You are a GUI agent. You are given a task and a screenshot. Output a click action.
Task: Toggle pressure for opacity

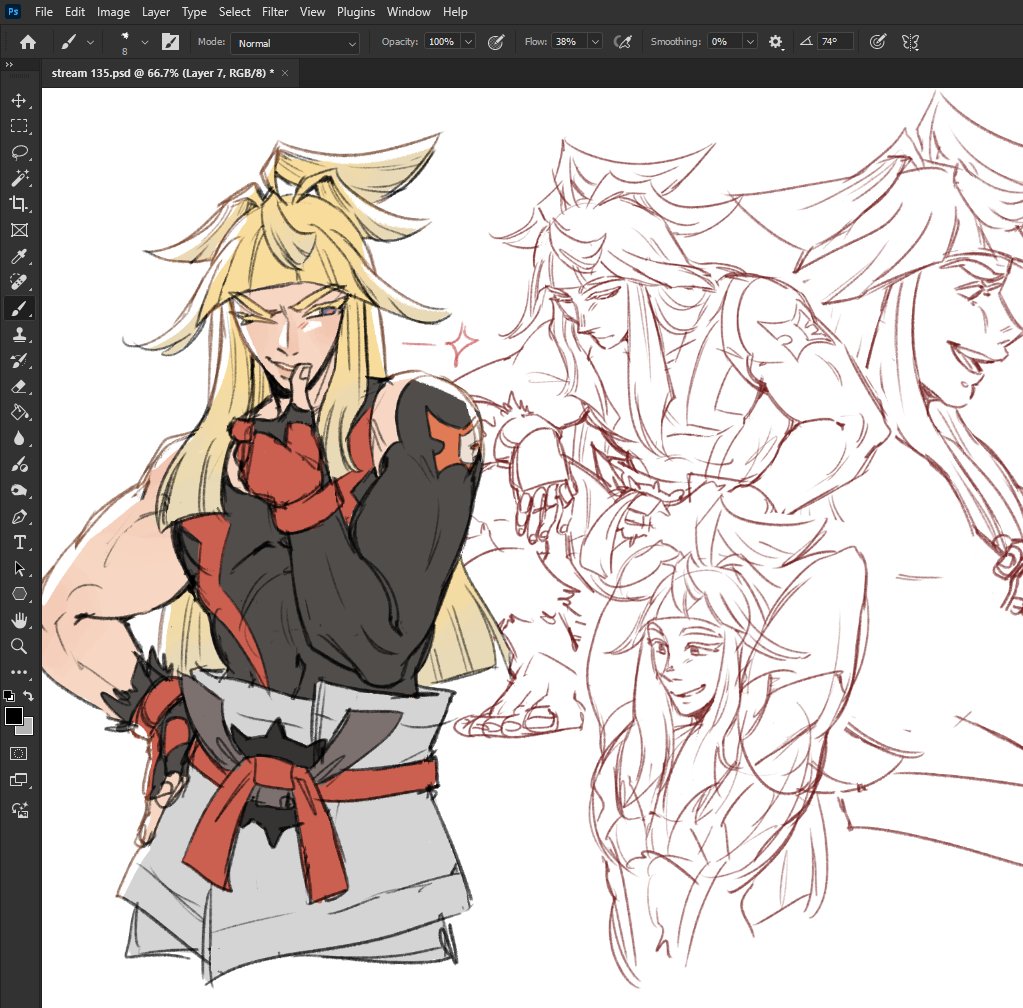point(496,42)
